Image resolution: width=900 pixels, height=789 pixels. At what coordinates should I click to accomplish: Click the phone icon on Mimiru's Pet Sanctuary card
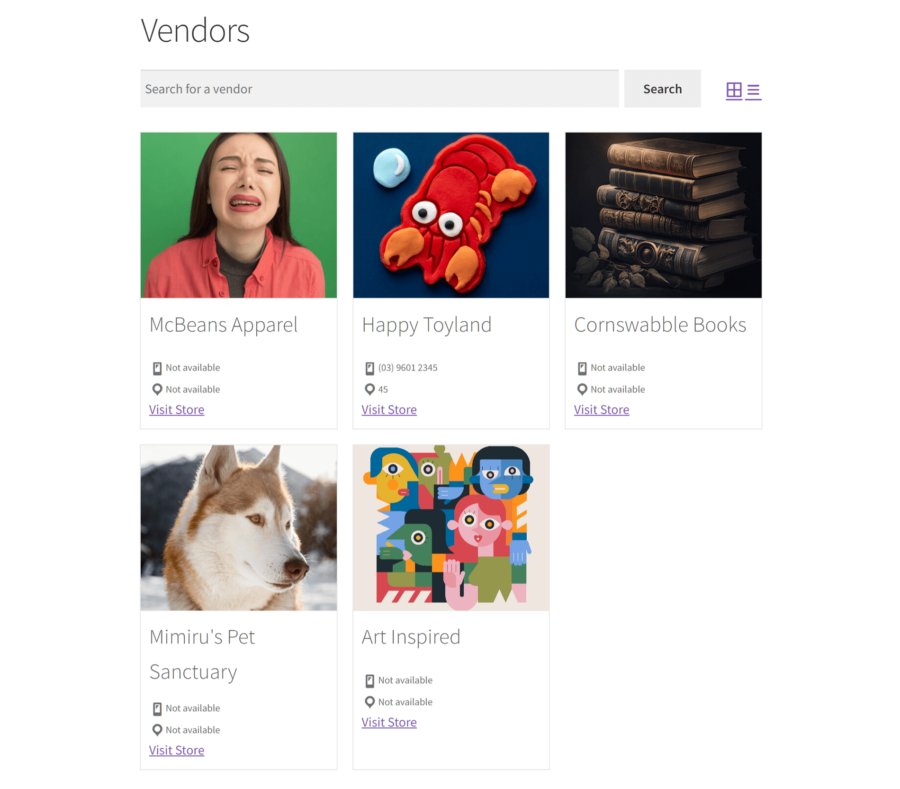coord(156,707)
